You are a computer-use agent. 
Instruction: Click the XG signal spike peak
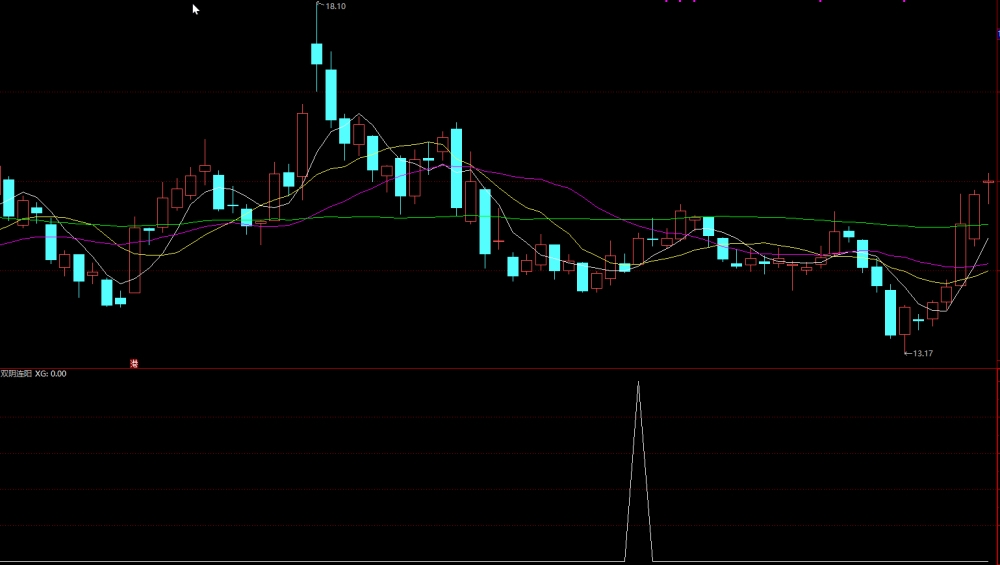(x=638, y=384)
